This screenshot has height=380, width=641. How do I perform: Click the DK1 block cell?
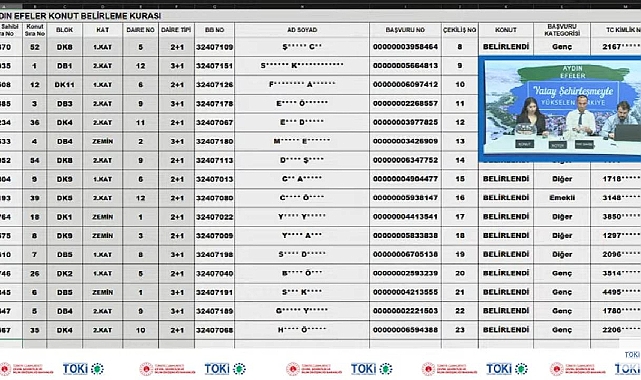tap(65, 217)
